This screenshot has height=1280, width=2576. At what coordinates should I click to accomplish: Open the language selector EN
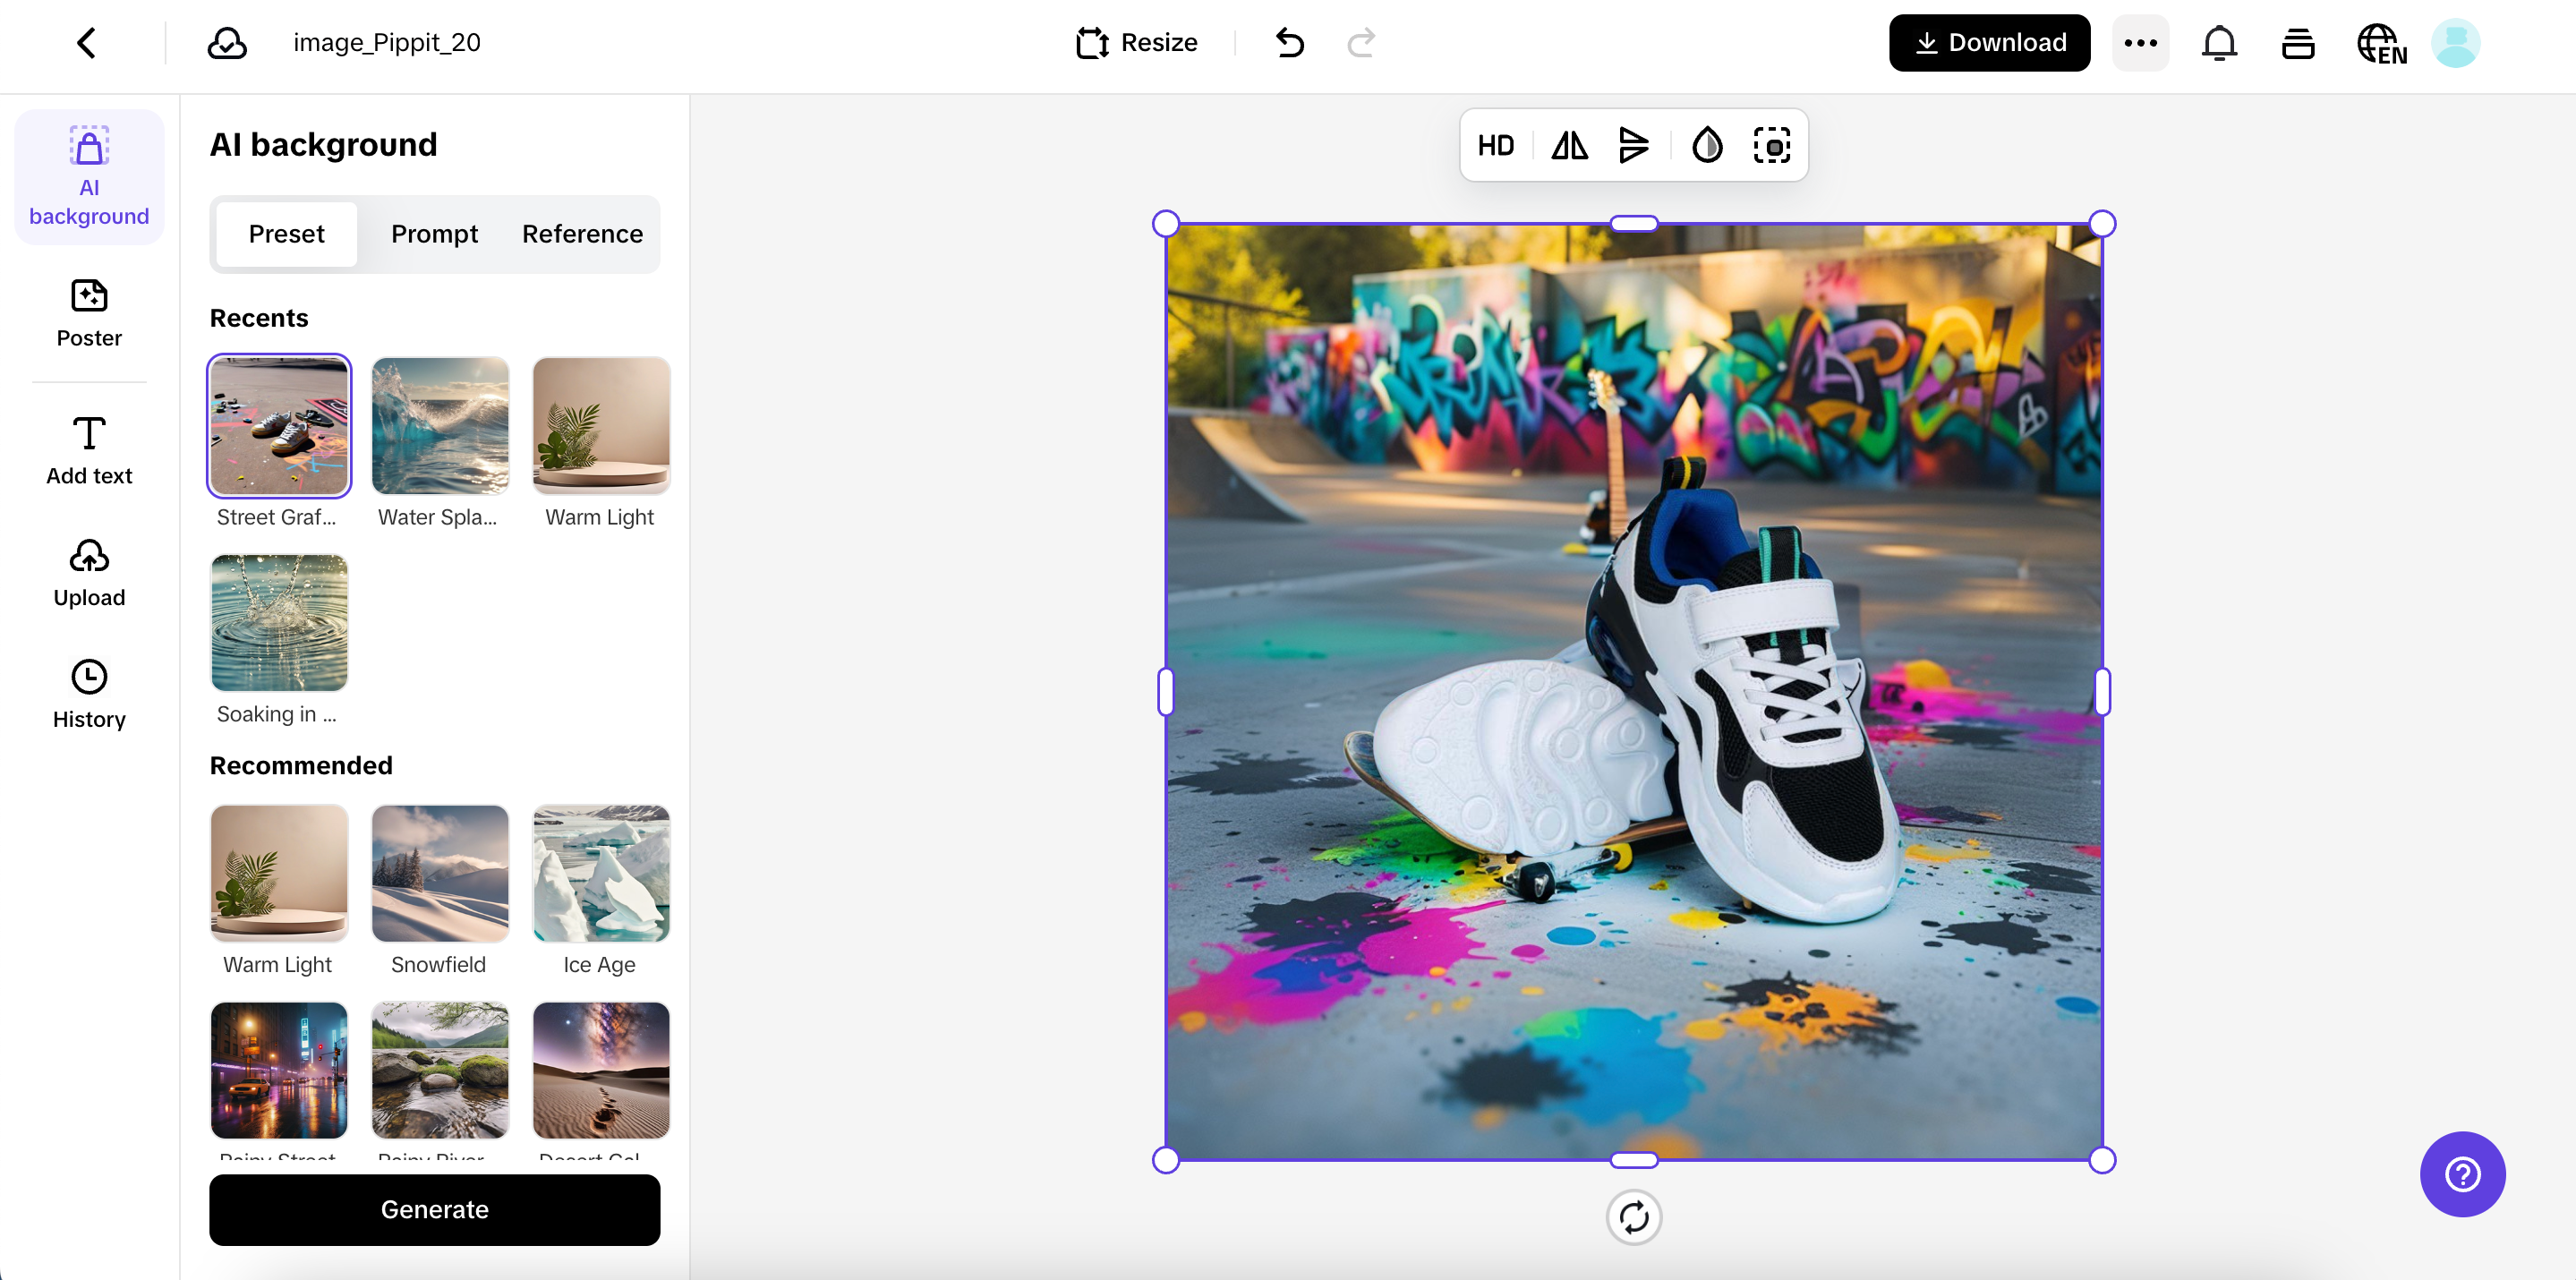tap(2381, 43)
